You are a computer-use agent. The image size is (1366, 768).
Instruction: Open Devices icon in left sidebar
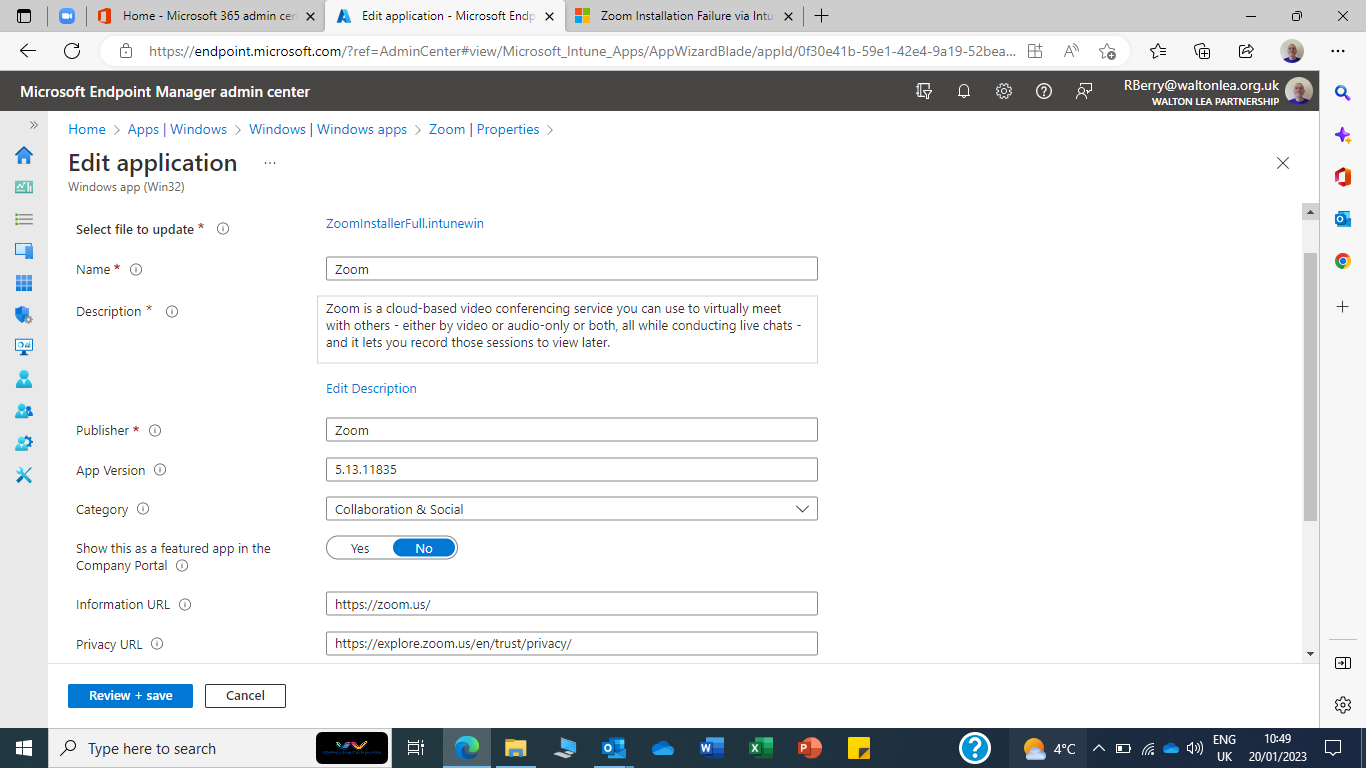pyautogui.click(x=24, y=251)
